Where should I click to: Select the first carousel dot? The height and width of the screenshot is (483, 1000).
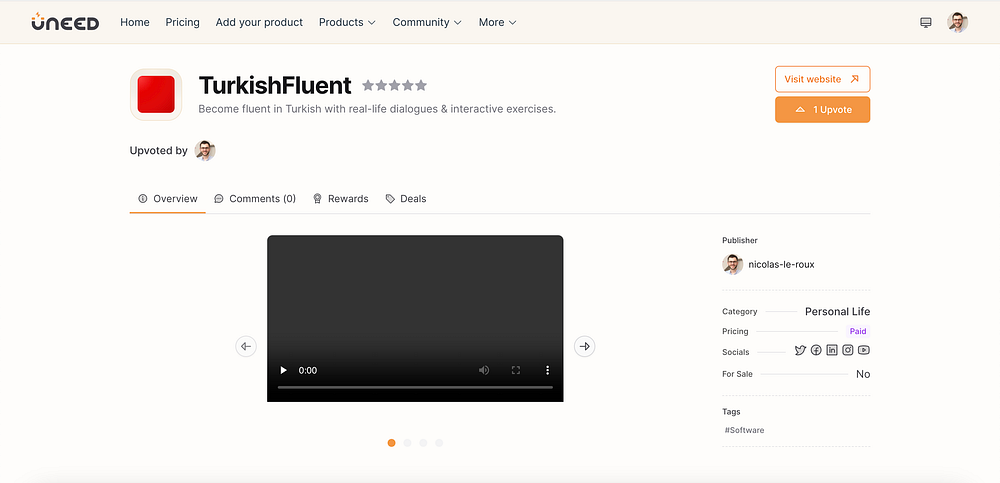[392, 443]
